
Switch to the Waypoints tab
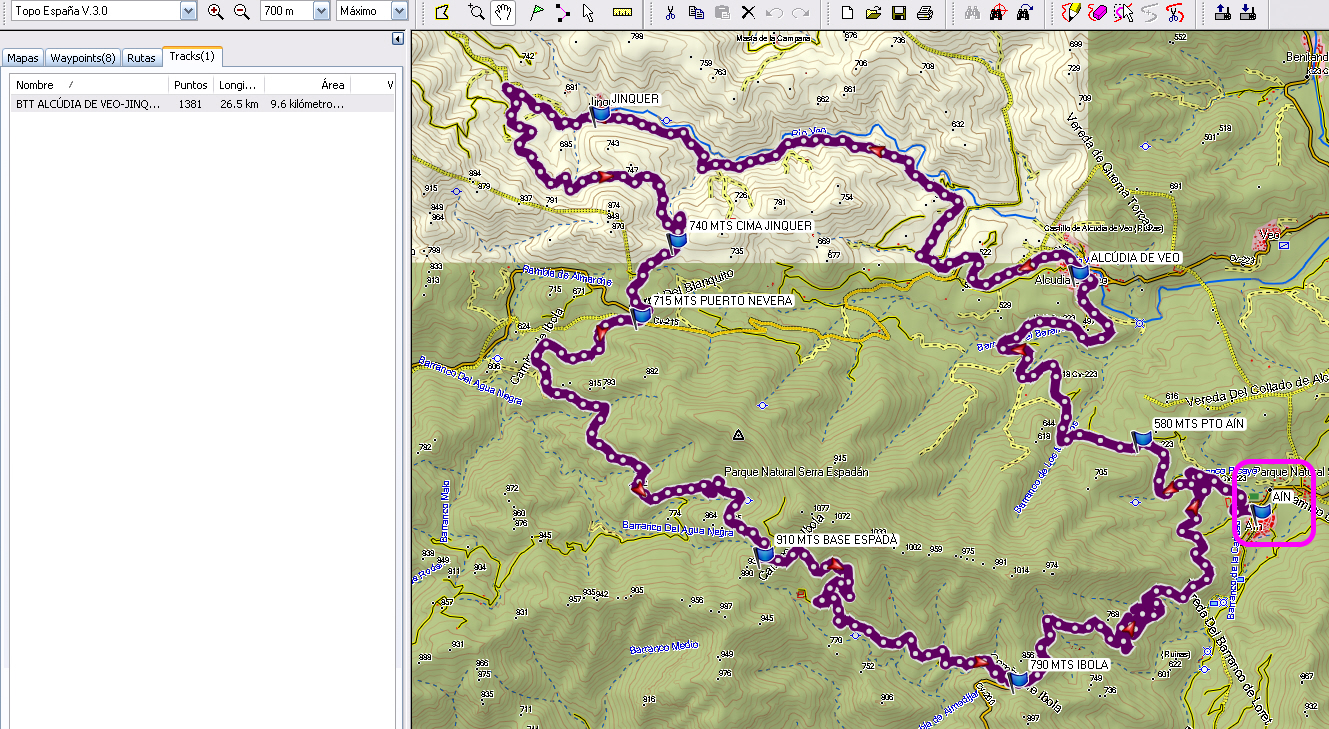pyautogui.click(x=82, y=58)
